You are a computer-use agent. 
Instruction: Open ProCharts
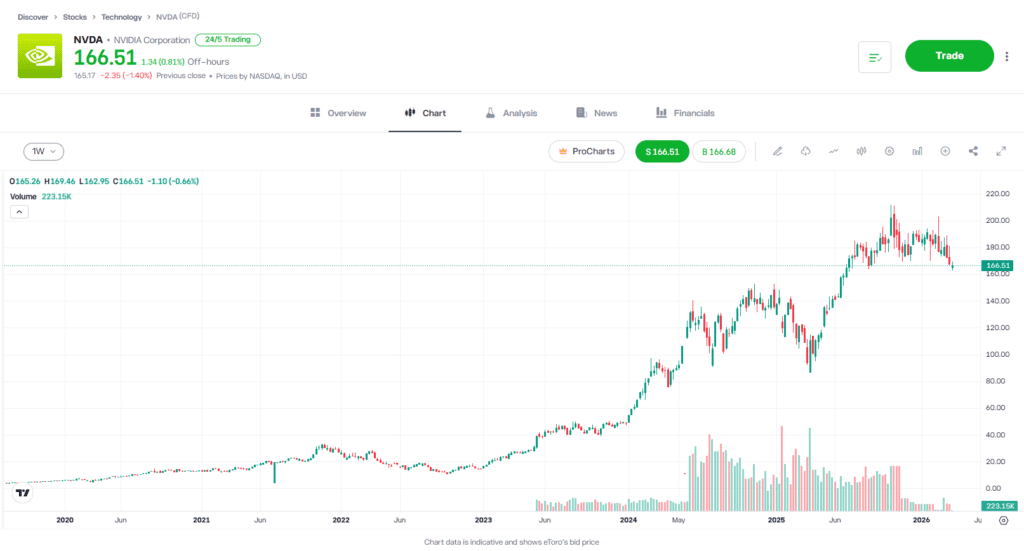[586, 151]
